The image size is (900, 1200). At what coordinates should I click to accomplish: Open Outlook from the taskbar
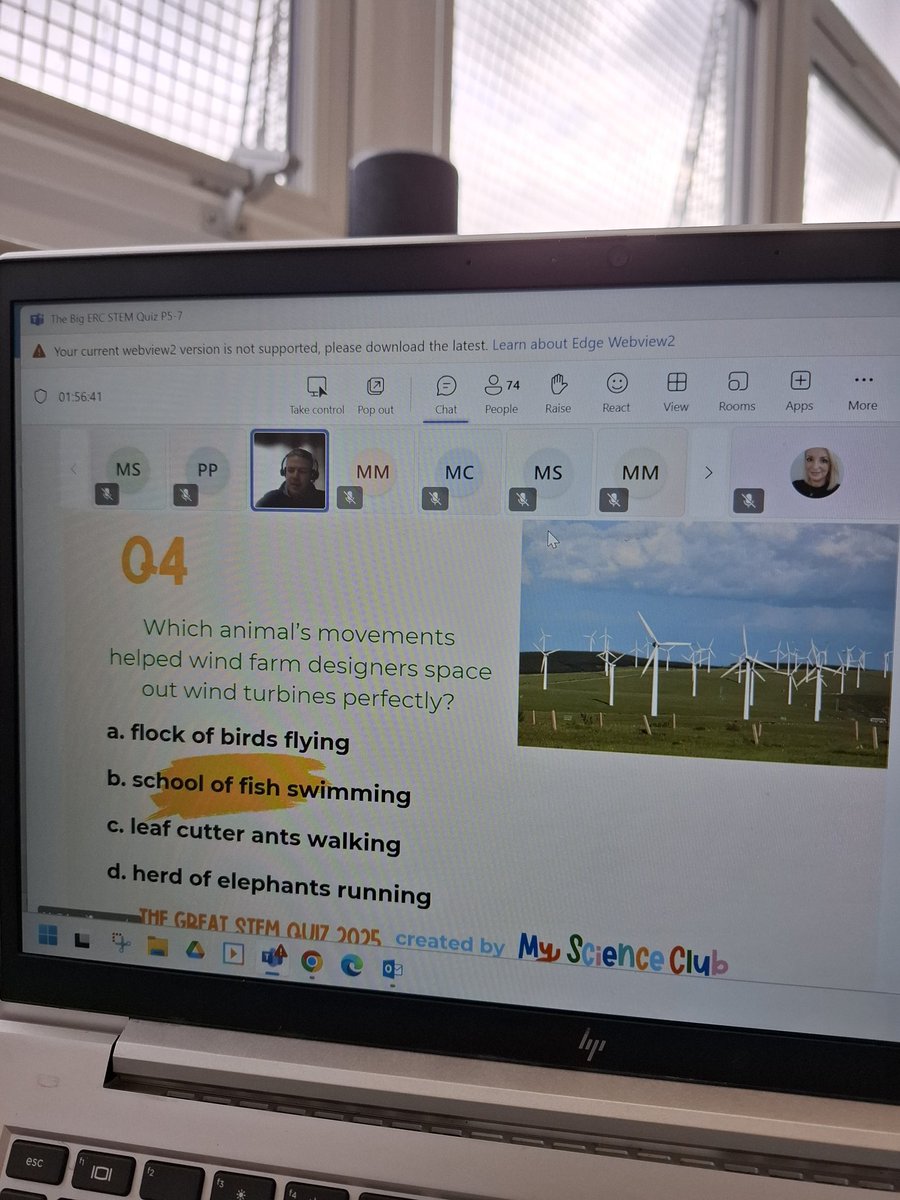click(393, 969)
